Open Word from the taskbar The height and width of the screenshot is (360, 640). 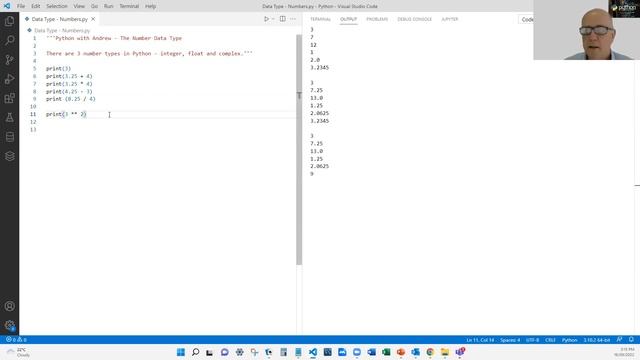[371, 352]
